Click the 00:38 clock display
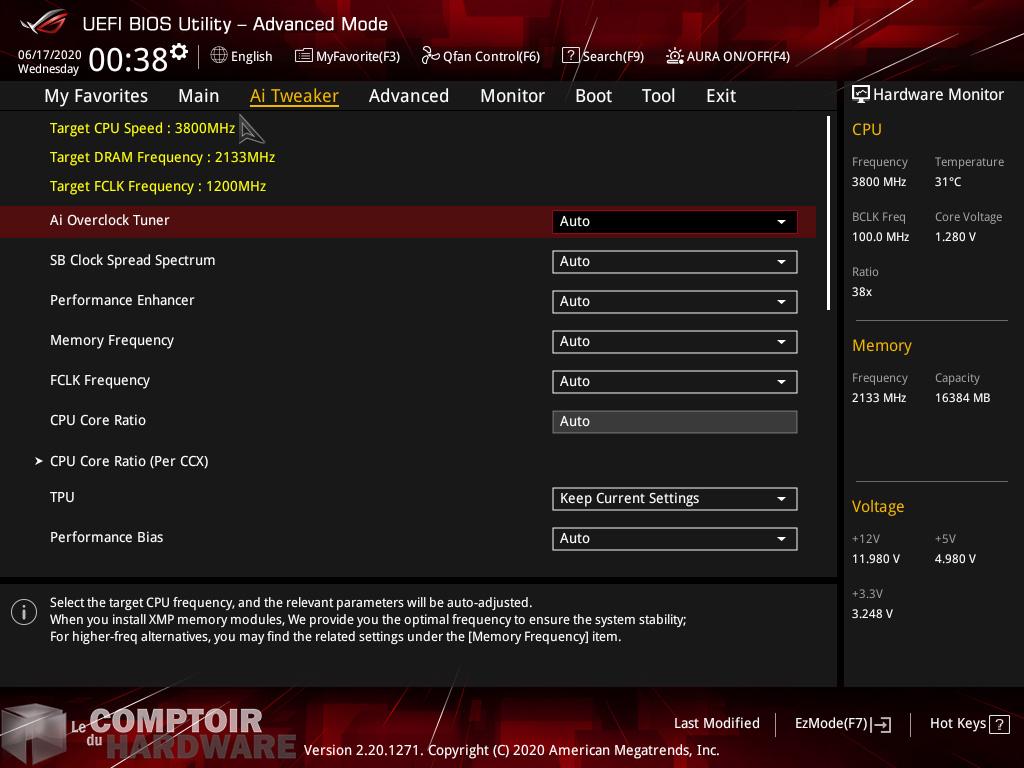Screen dimensions: 1024x768 tap(128, 59)
